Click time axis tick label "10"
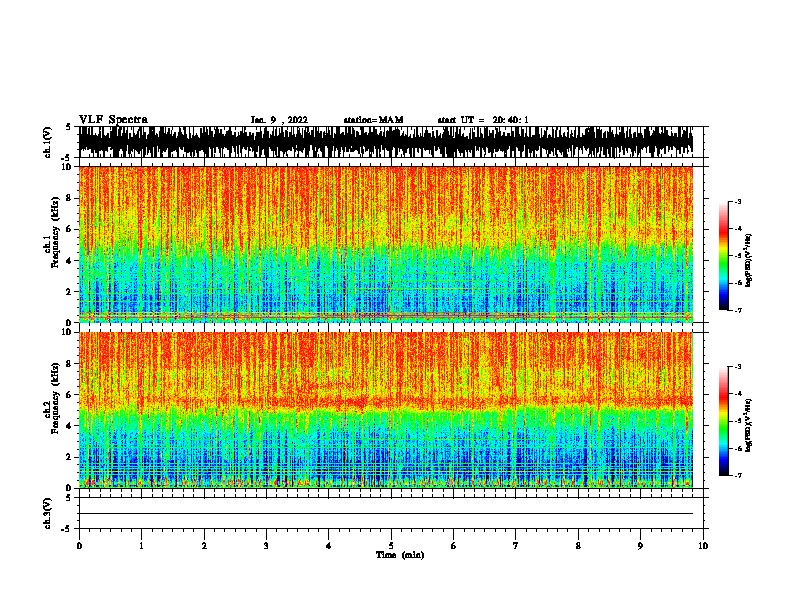The image size is (792, 612). coord(703,546)
